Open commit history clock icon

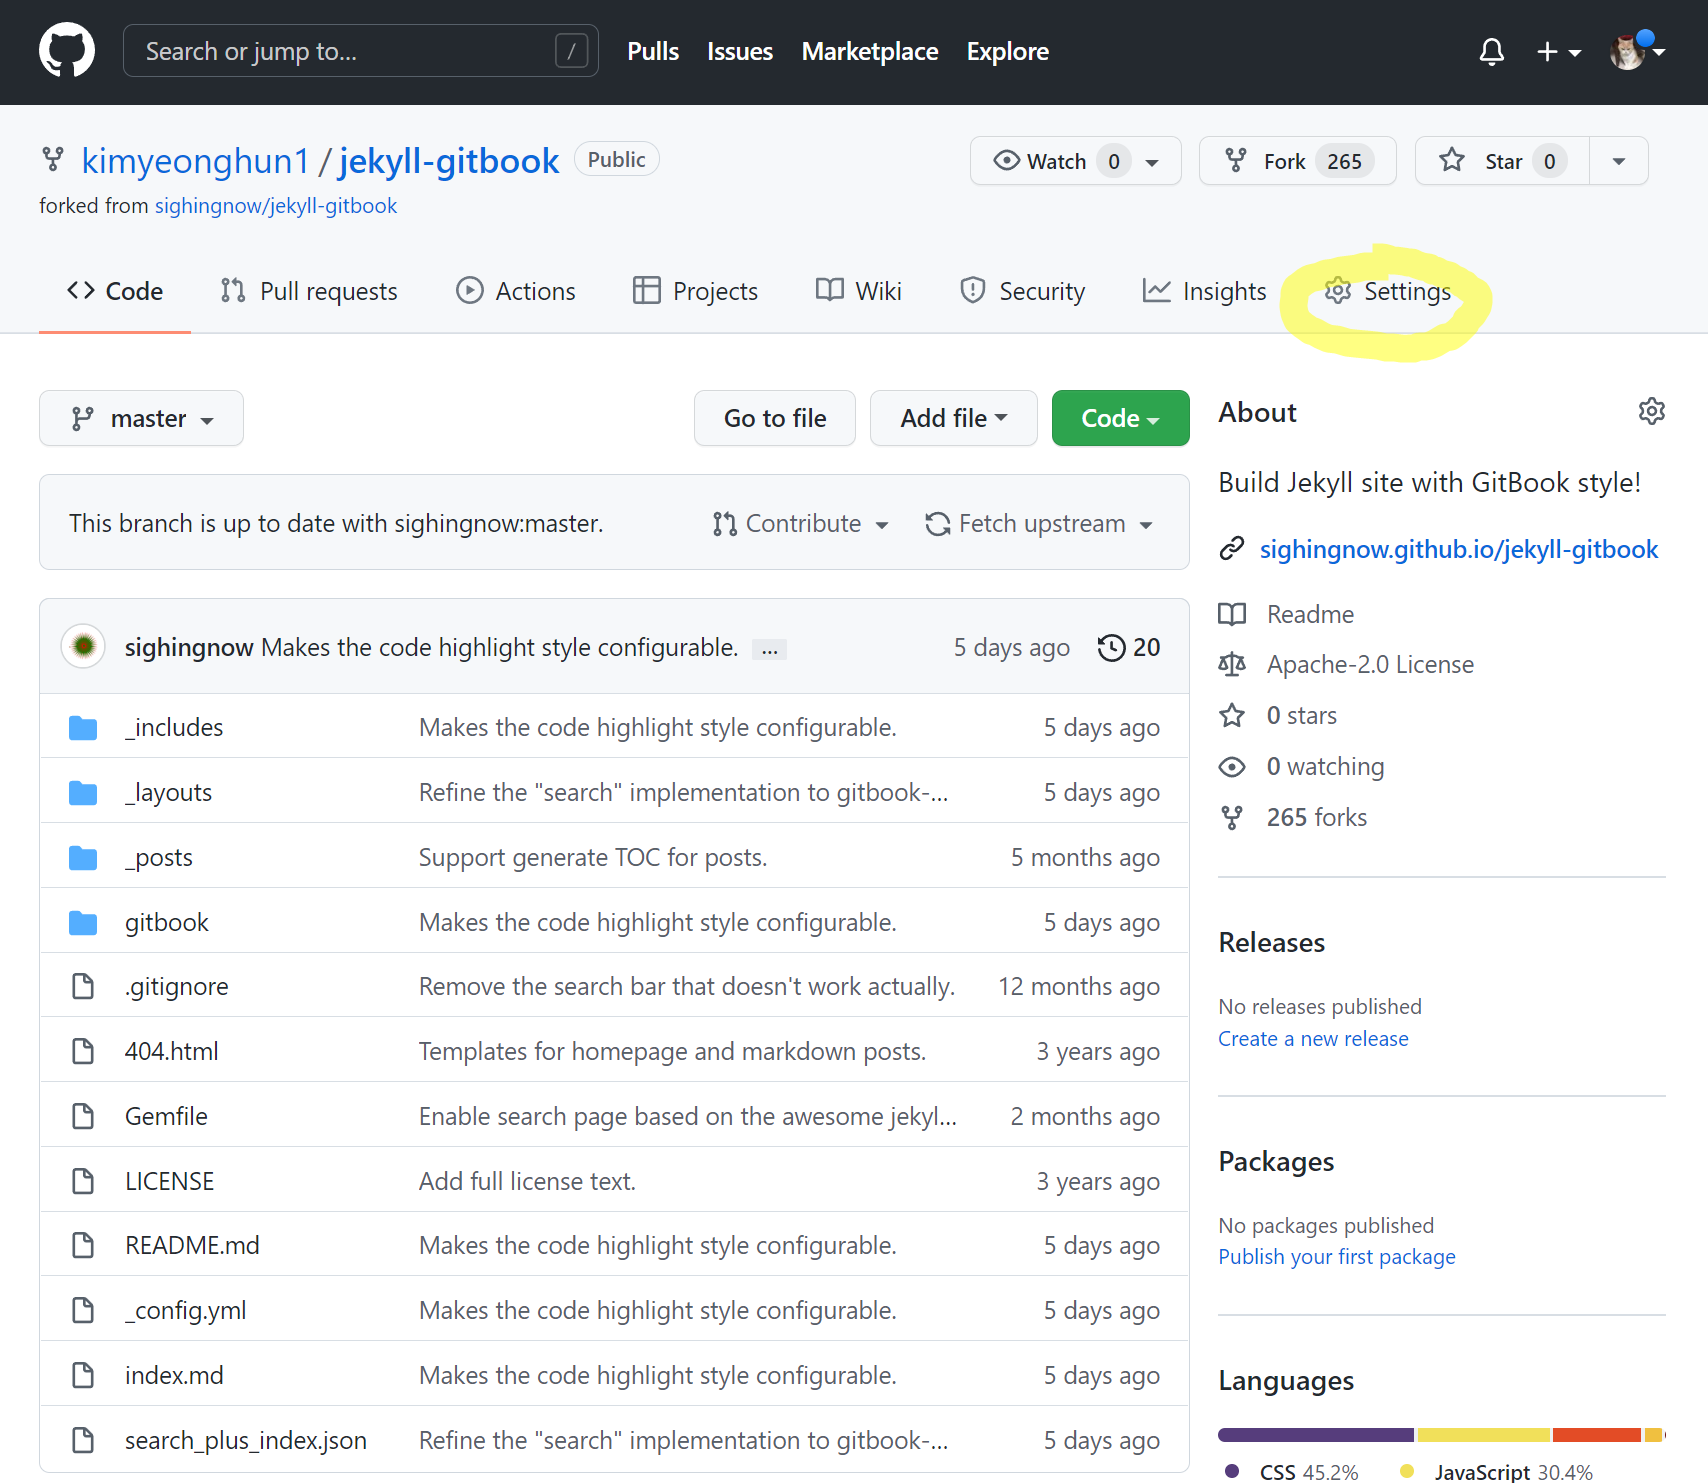click(1111, 648)
